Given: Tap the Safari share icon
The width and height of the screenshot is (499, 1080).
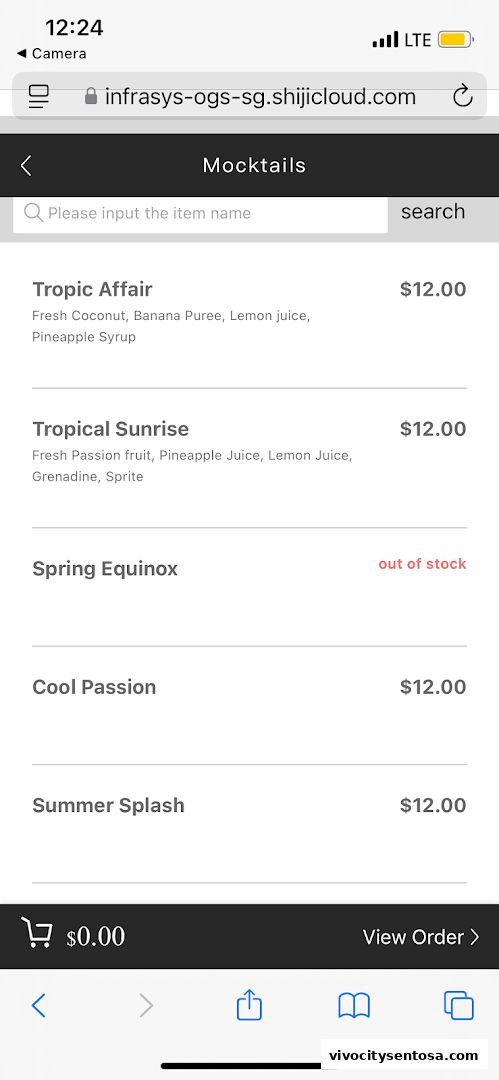Looking at the screenshot, I should pyautogui.click(x=249, y=1005).
